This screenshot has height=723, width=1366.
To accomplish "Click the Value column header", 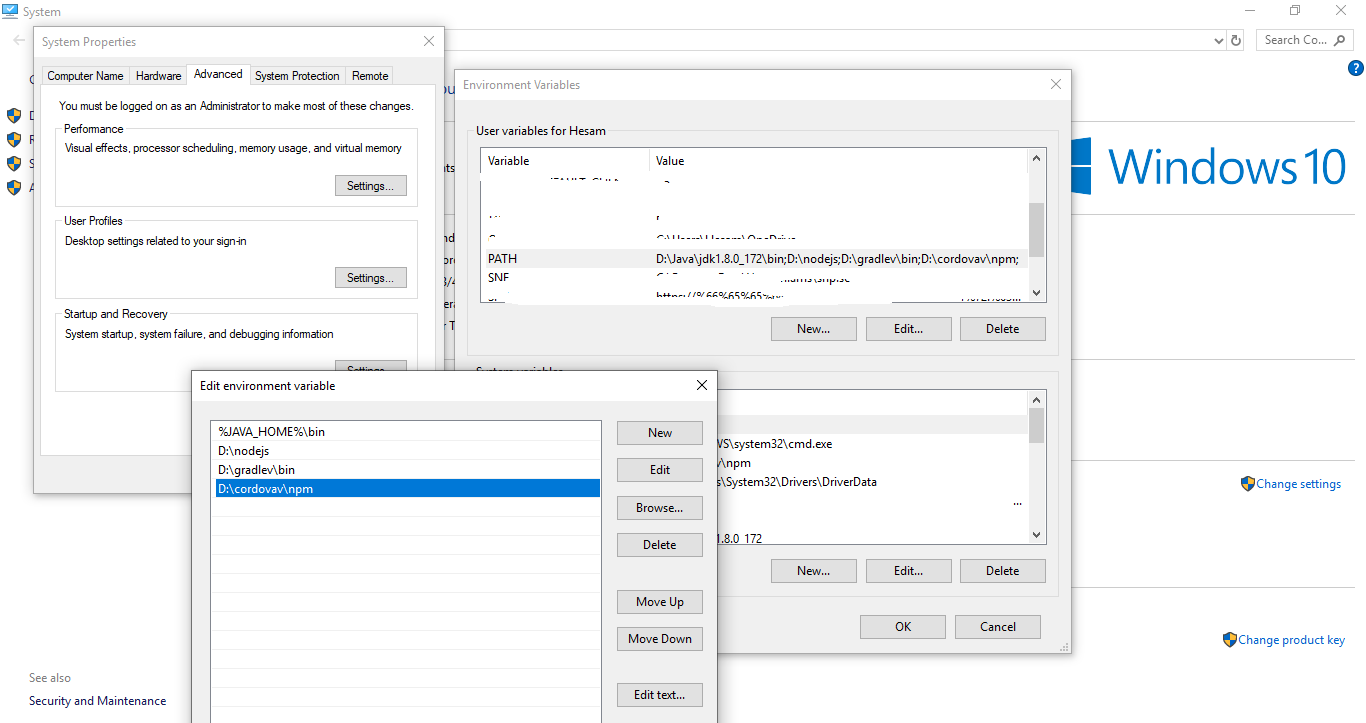I will (839, 161).
